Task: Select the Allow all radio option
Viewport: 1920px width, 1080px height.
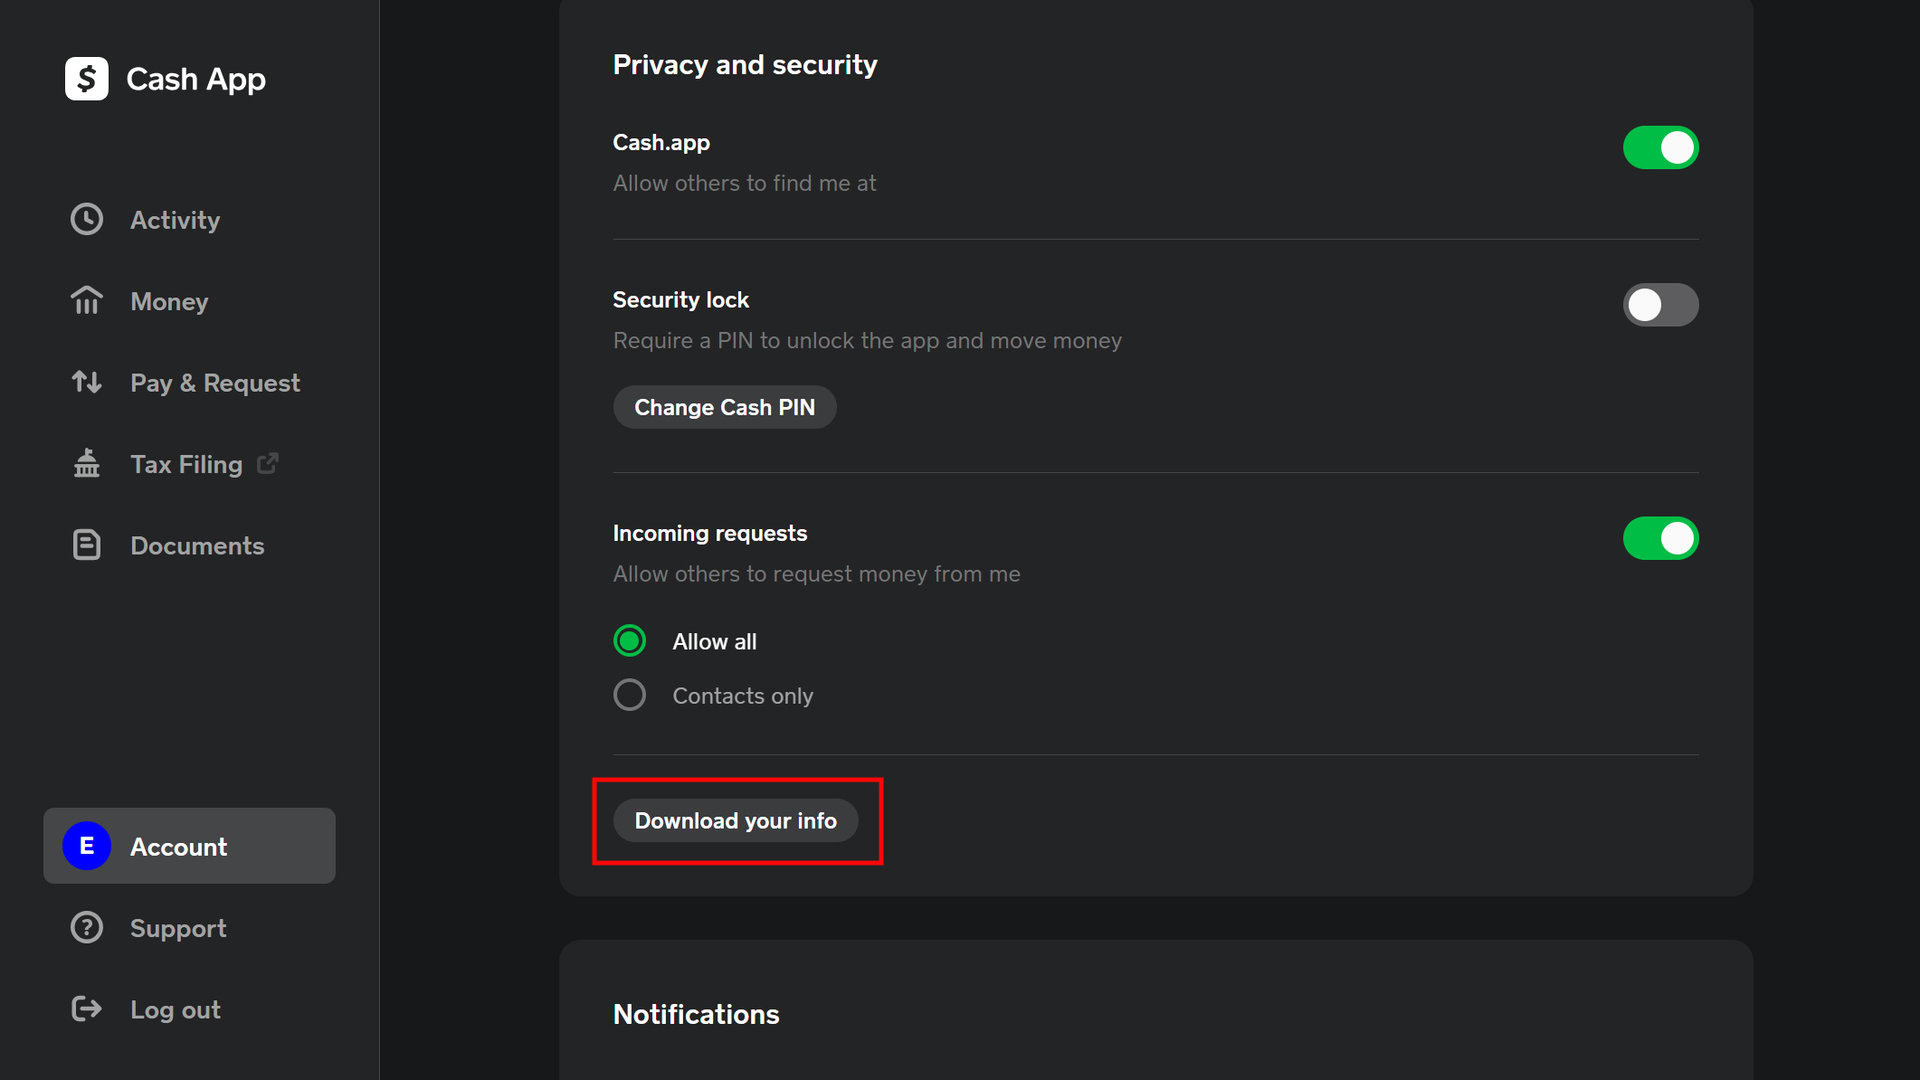Action: (x=630, y=641)
